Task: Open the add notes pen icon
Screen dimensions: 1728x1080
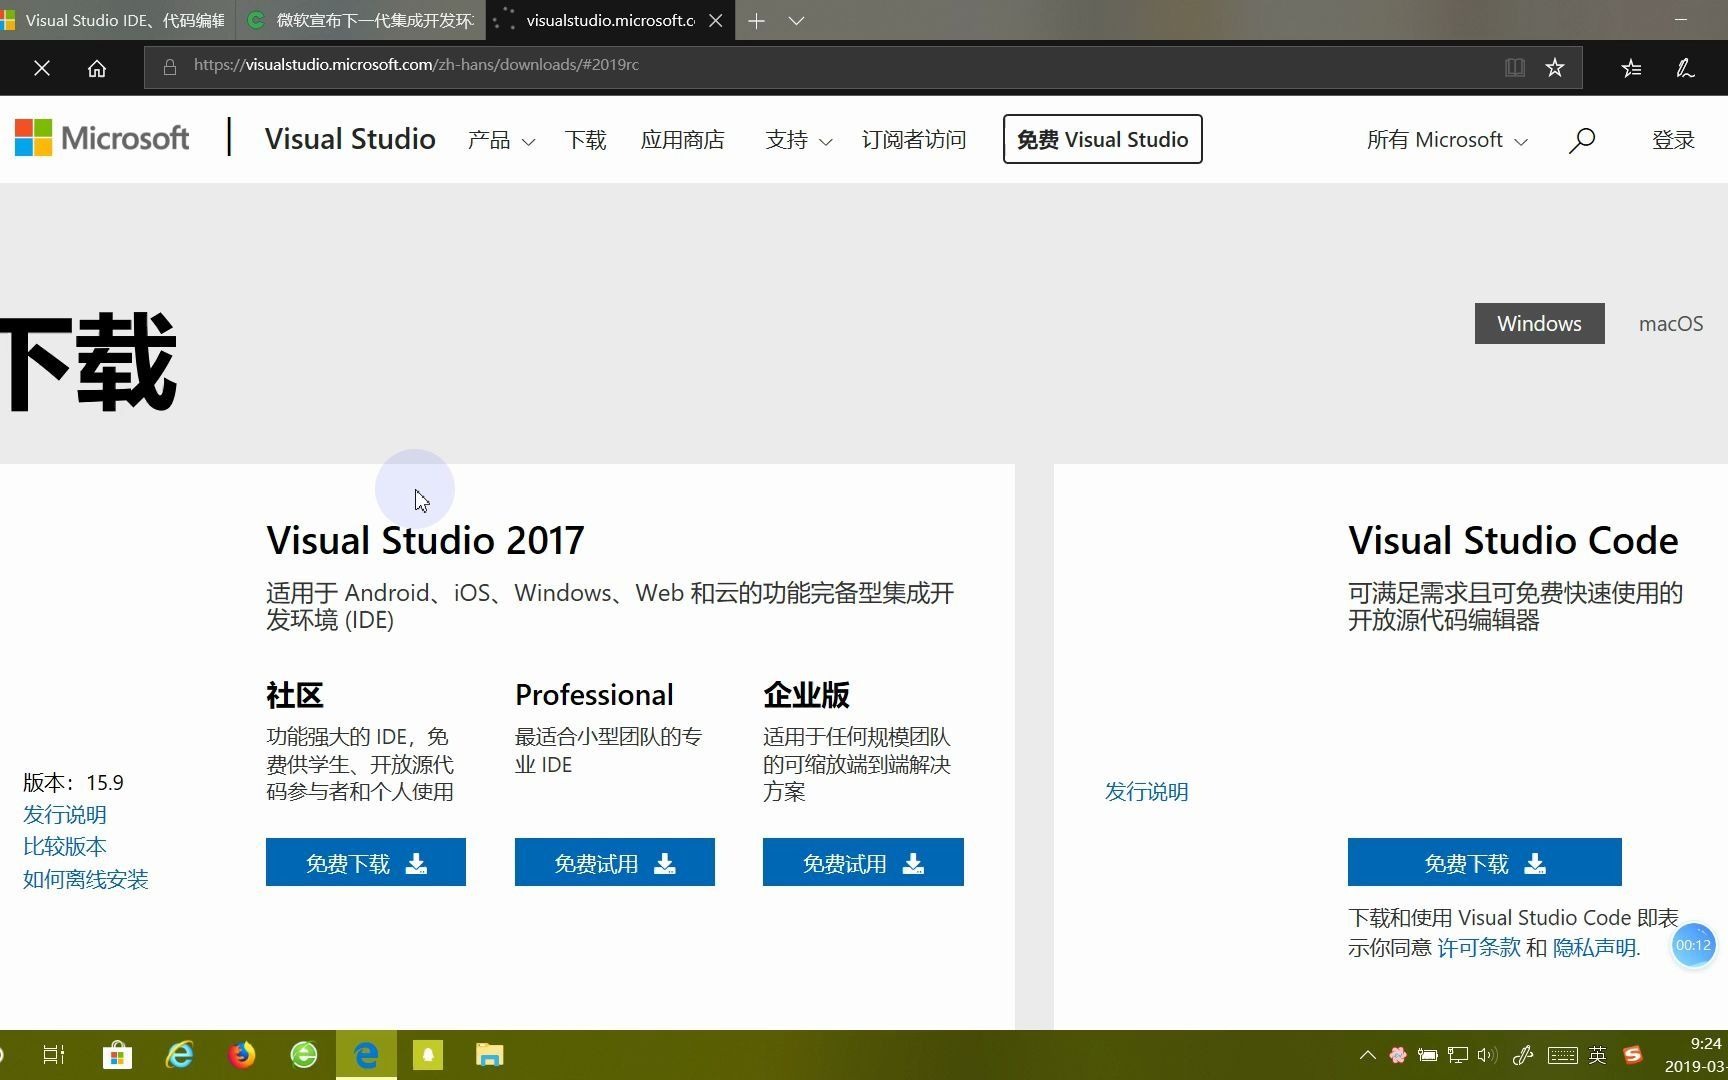Action: pyautogui.click(x=1685, y=68)
